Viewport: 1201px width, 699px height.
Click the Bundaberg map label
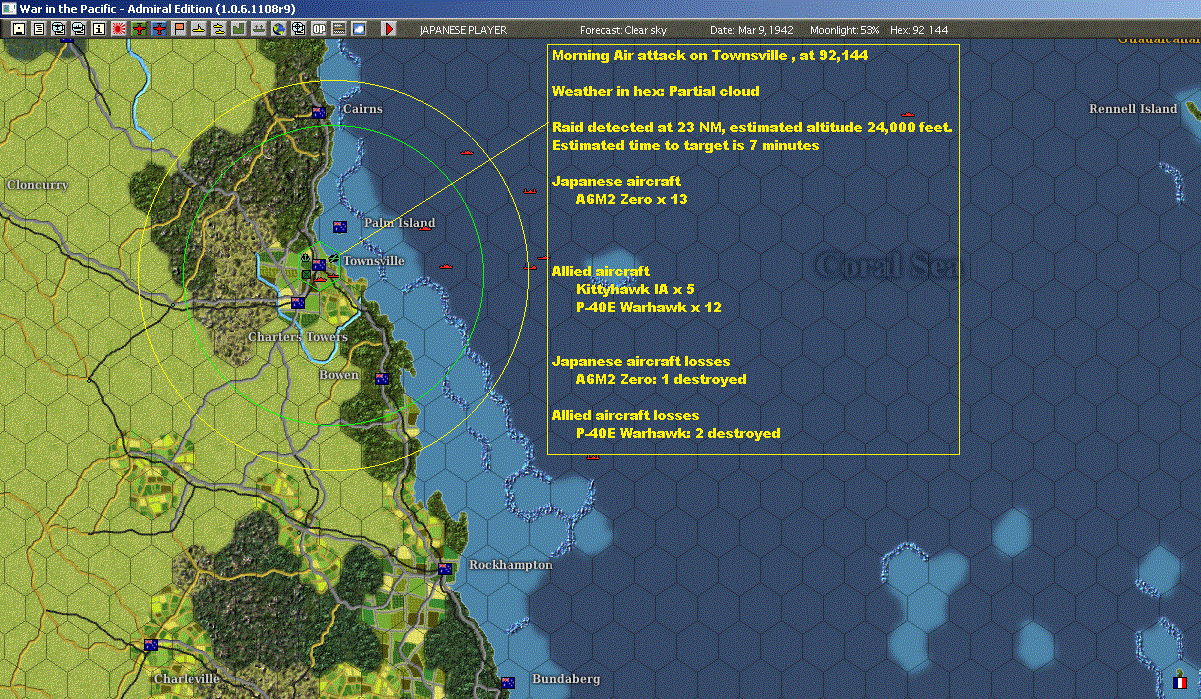tap(567, 679)
